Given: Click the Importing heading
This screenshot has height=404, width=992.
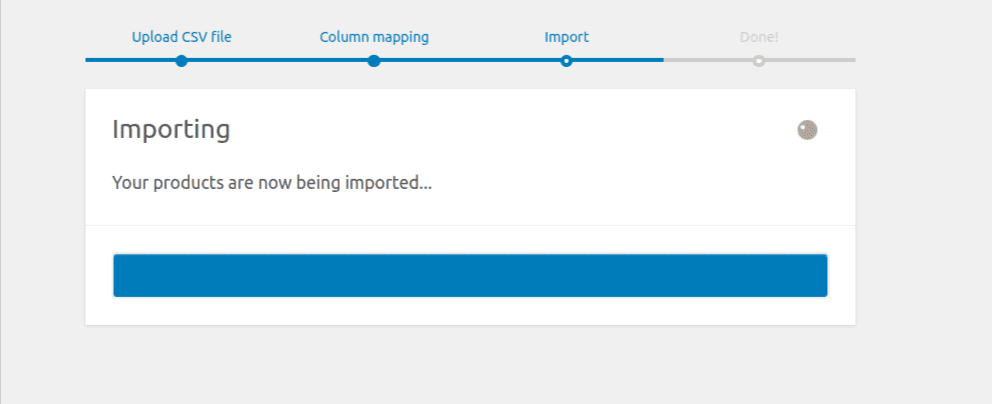Looking at the screenshot, I should pos(171,129).
